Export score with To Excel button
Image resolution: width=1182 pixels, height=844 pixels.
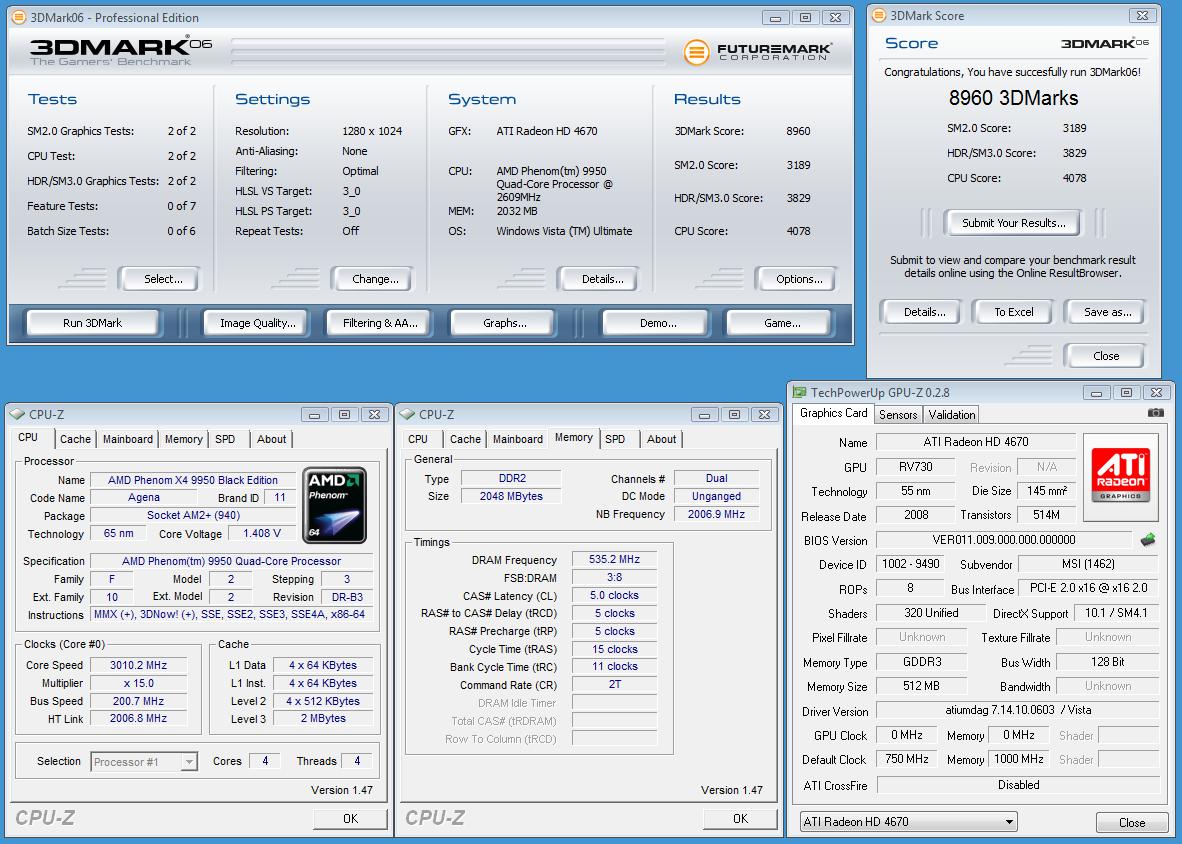point(1013,312)
